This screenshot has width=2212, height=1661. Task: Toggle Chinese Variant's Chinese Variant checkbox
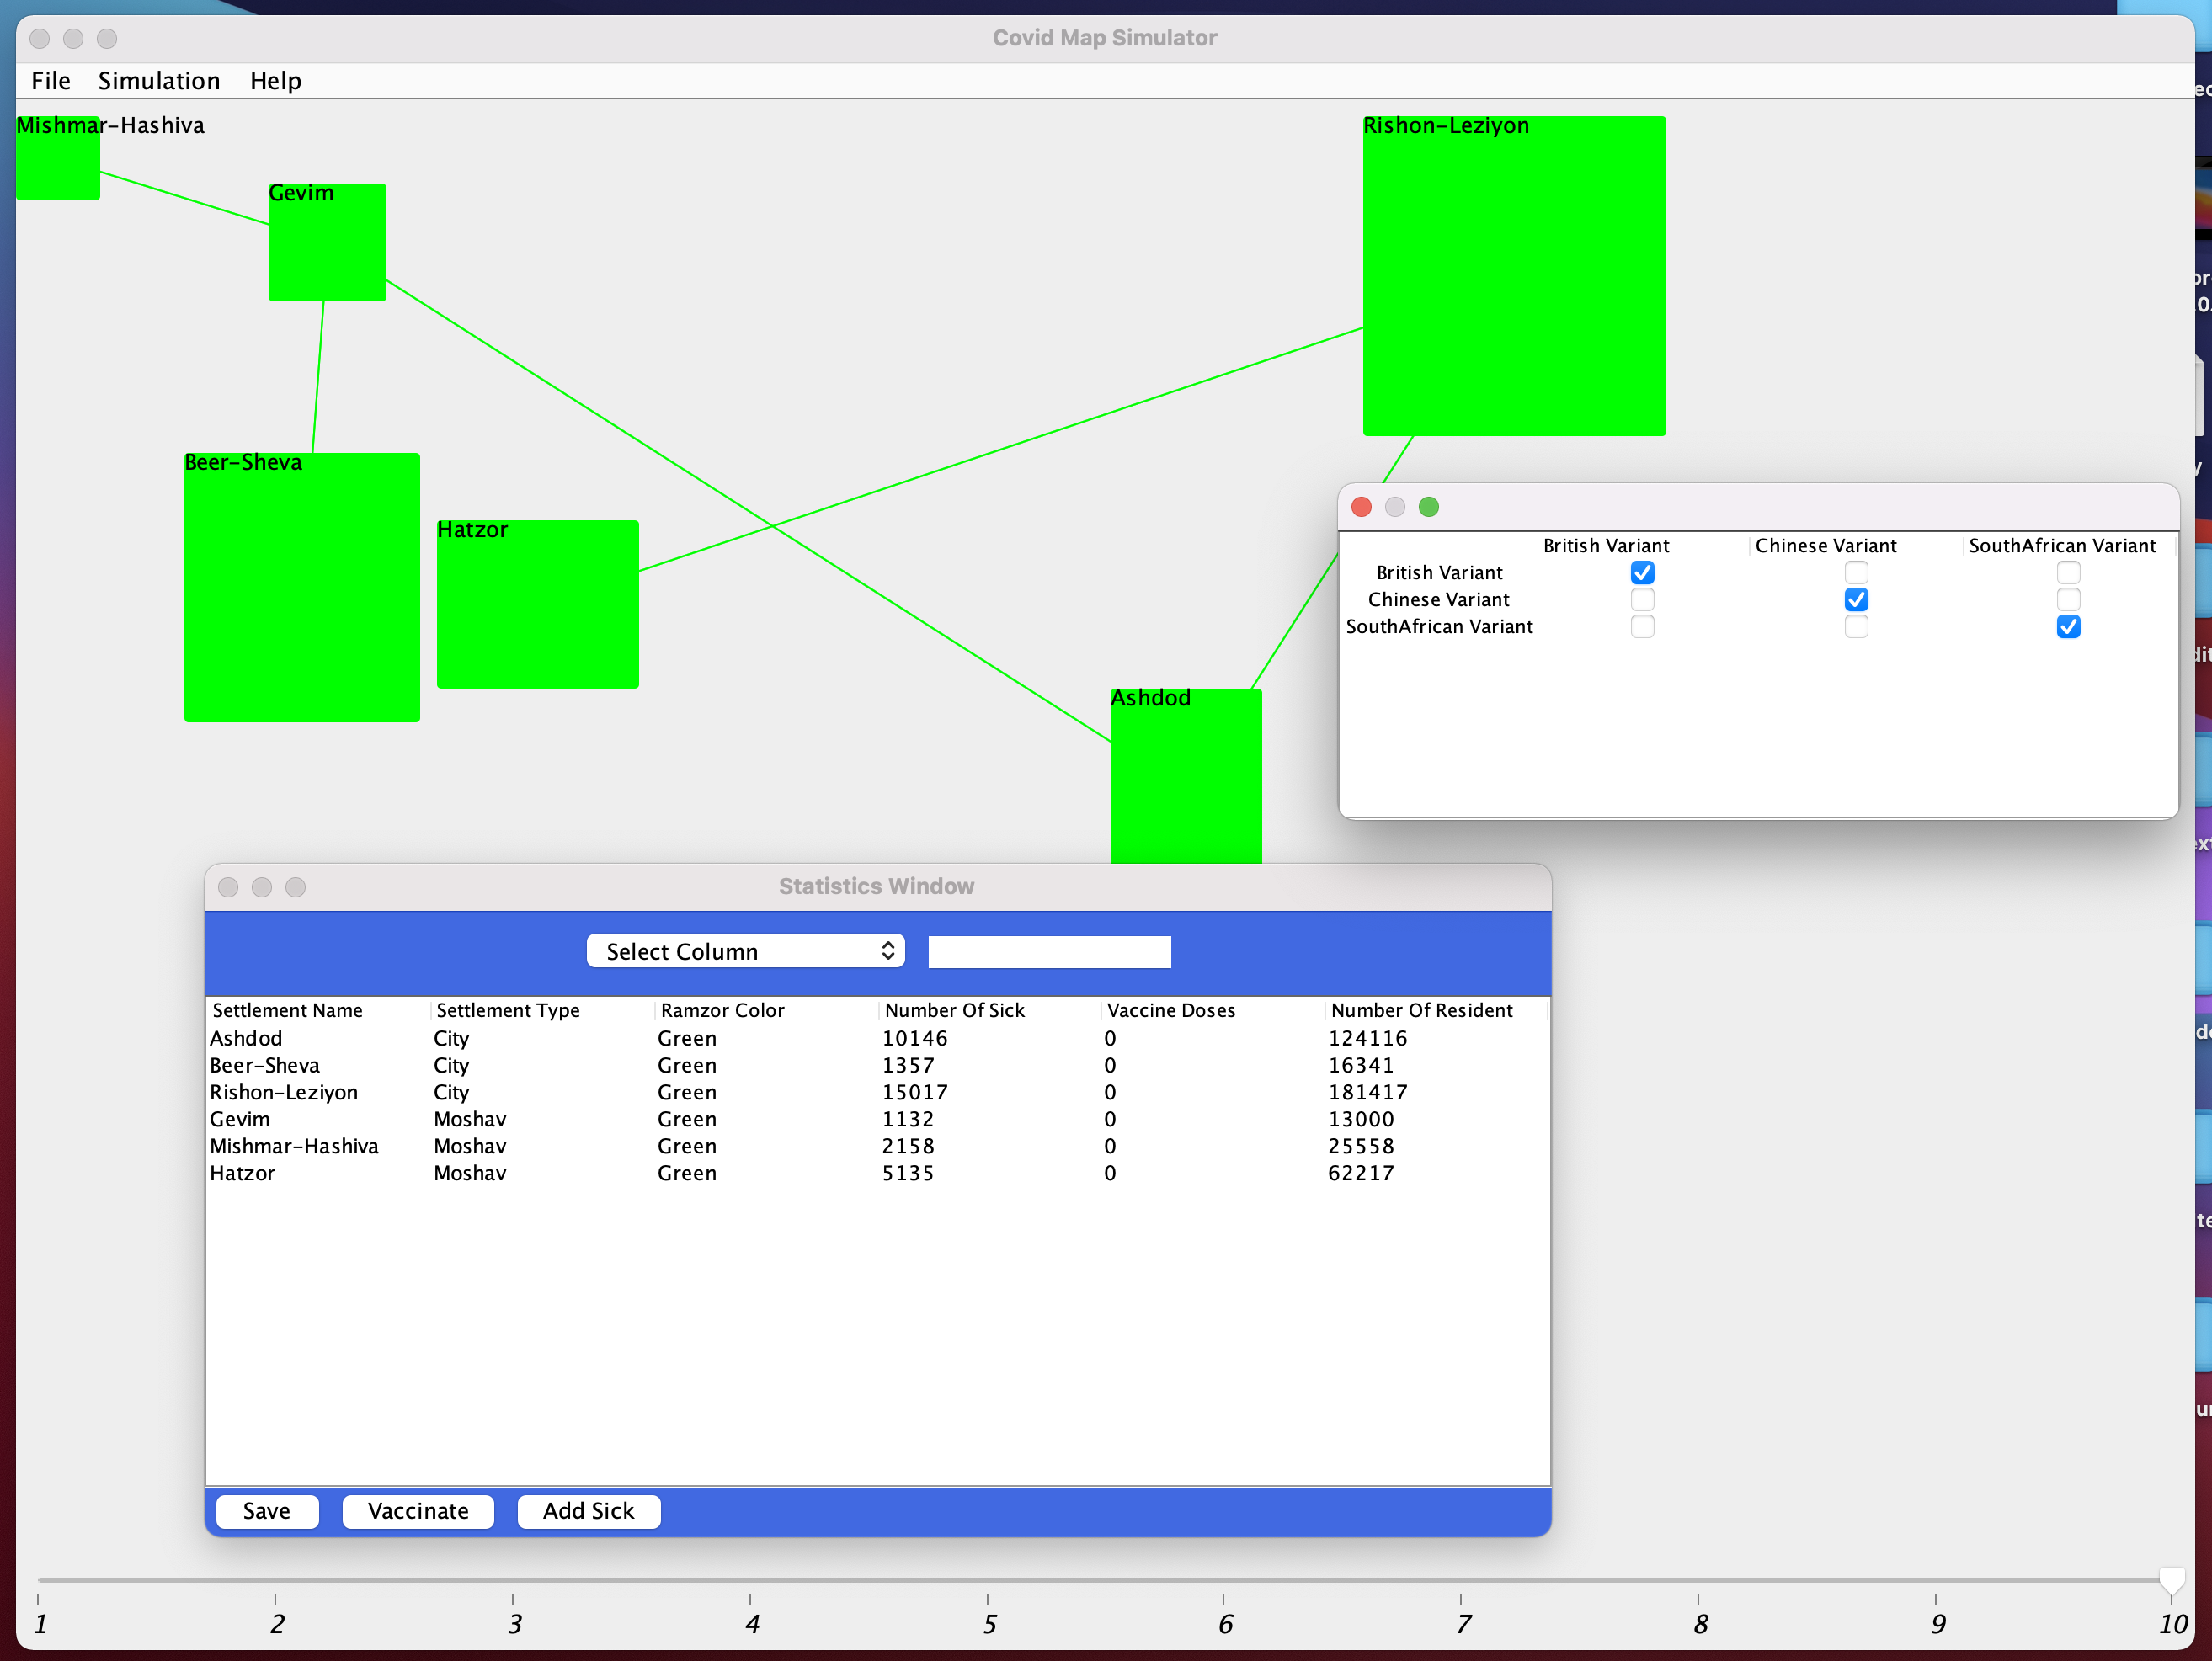pos(1857,600)
